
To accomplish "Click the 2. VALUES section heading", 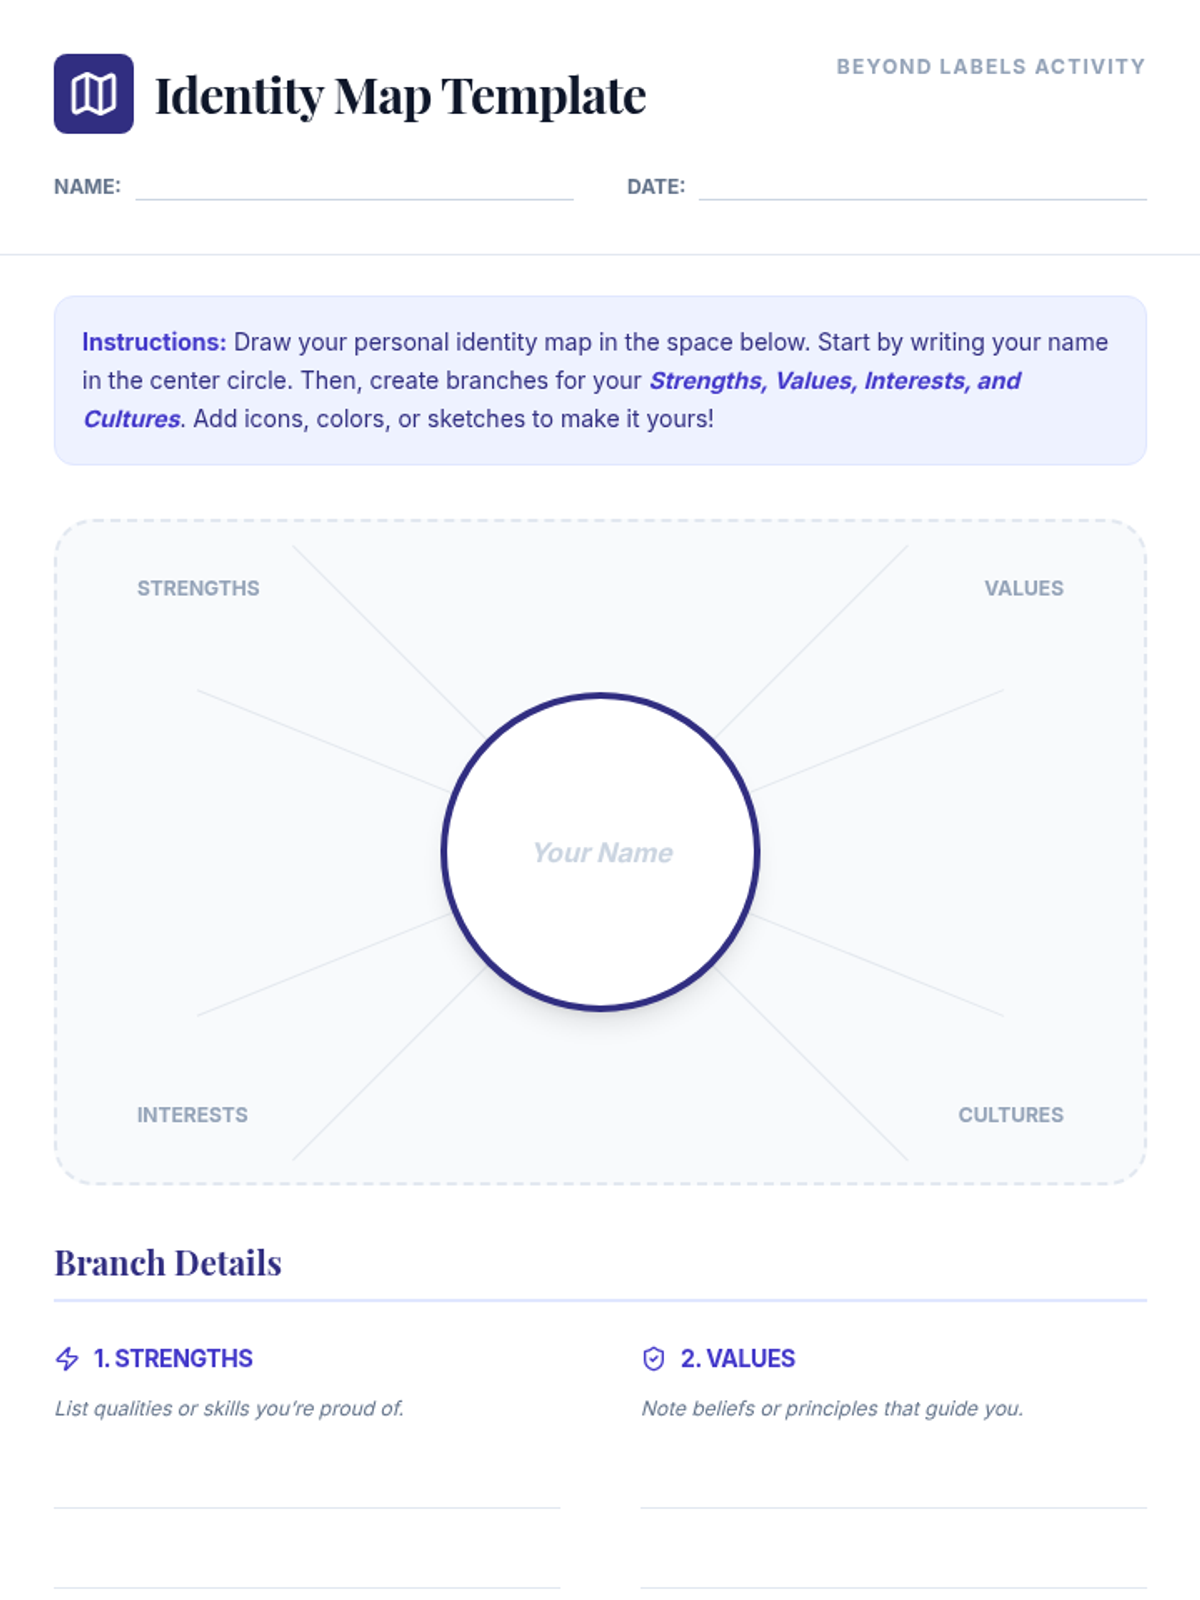I will (738, 1358).
